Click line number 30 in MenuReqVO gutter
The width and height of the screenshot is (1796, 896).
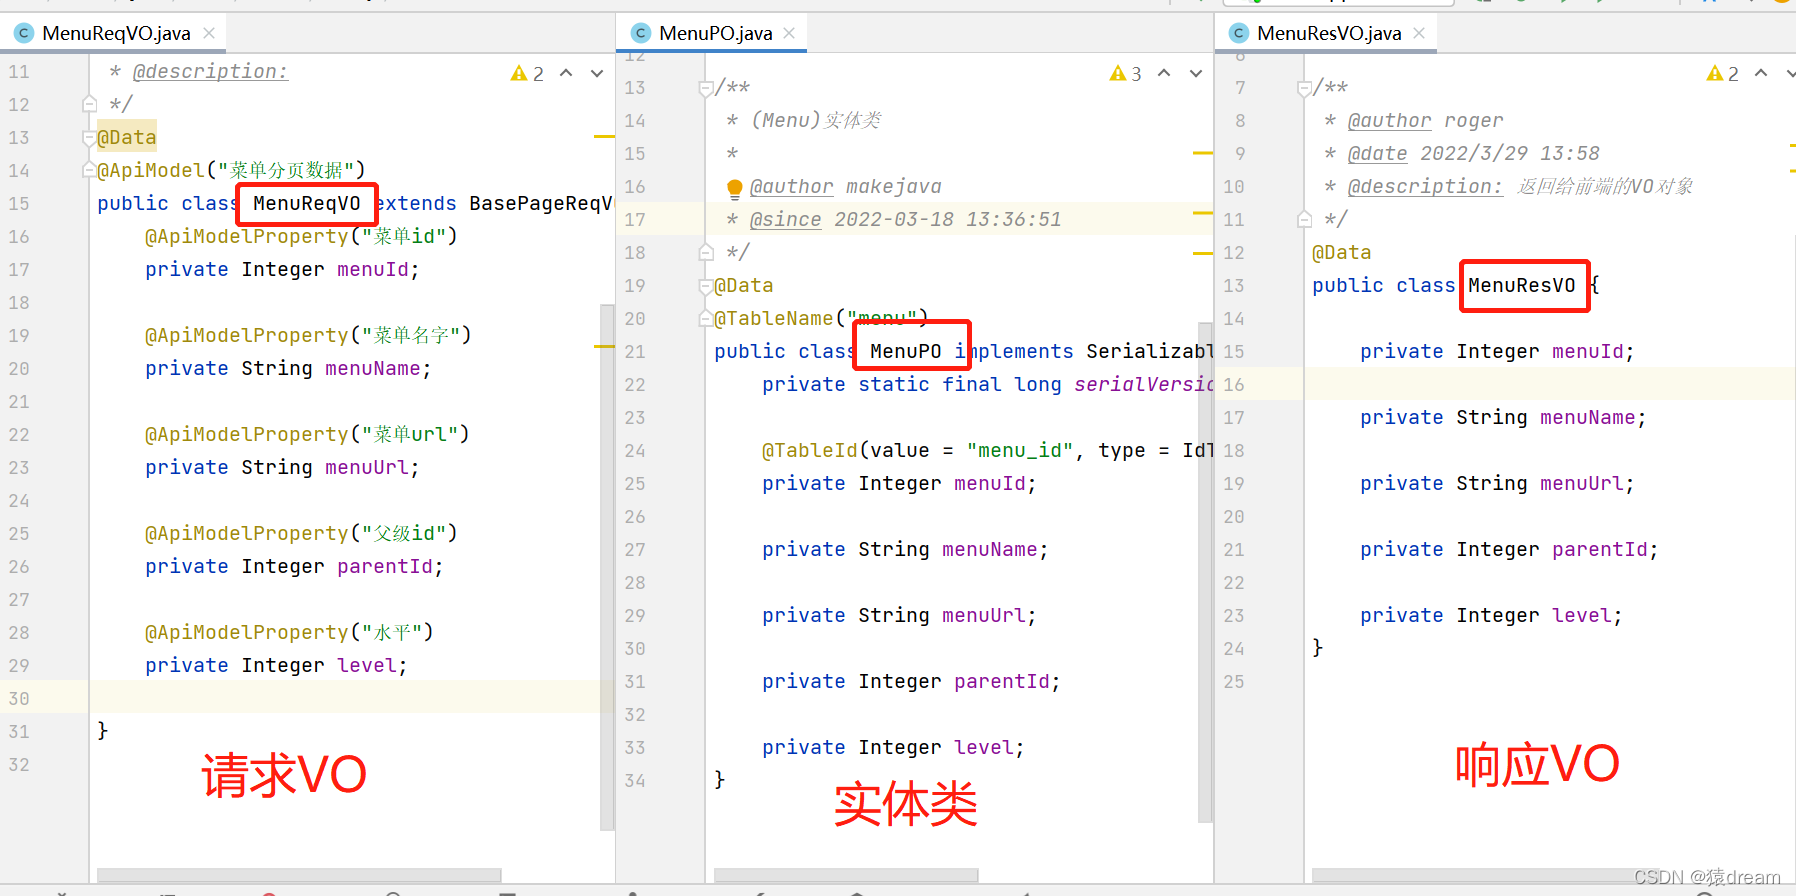pos(19,699)
